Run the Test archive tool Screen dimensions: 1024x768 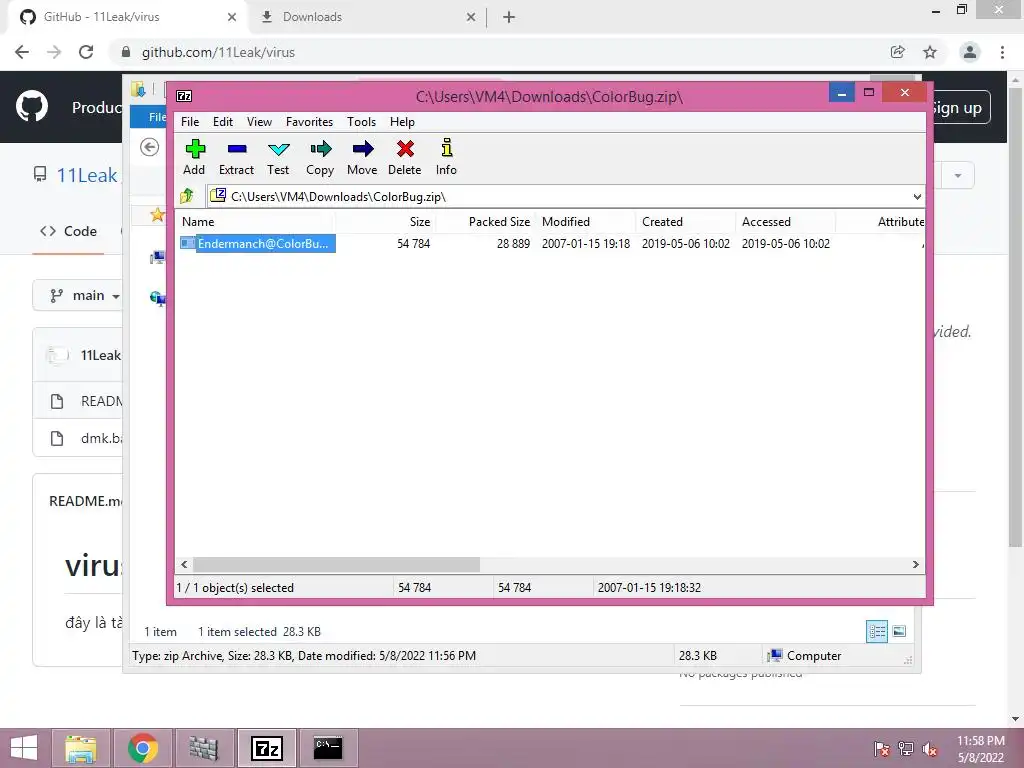278,157
